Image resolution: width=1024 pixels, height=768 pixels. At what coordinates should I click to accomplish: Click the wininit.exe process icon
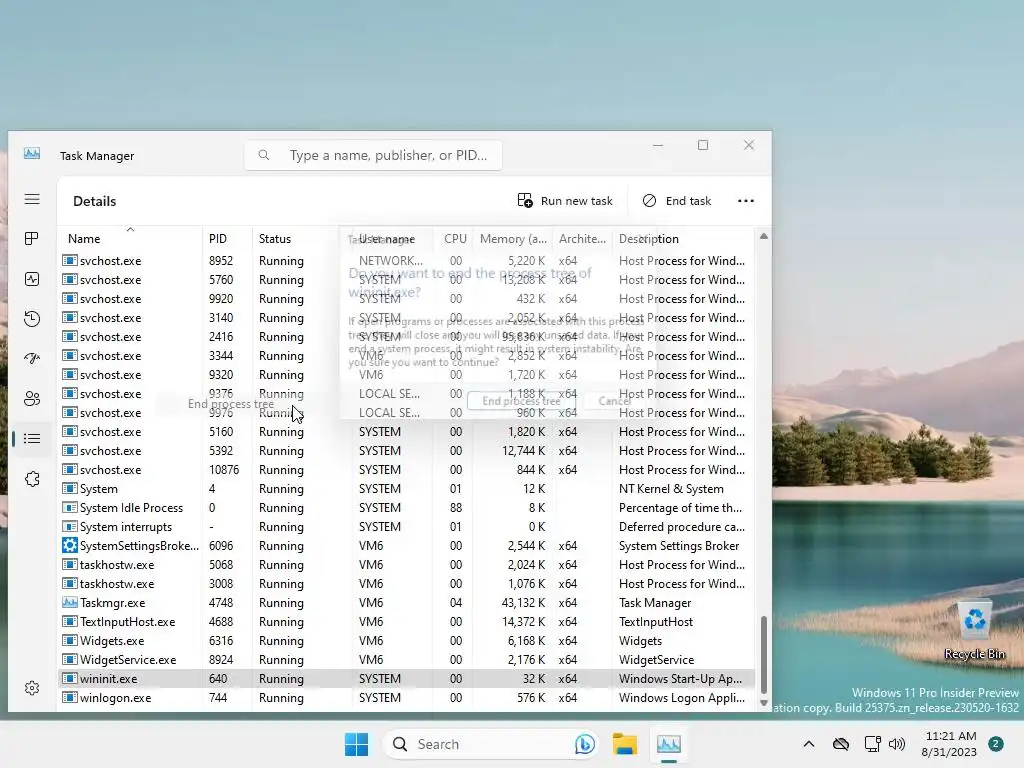(x=69, y=679)
